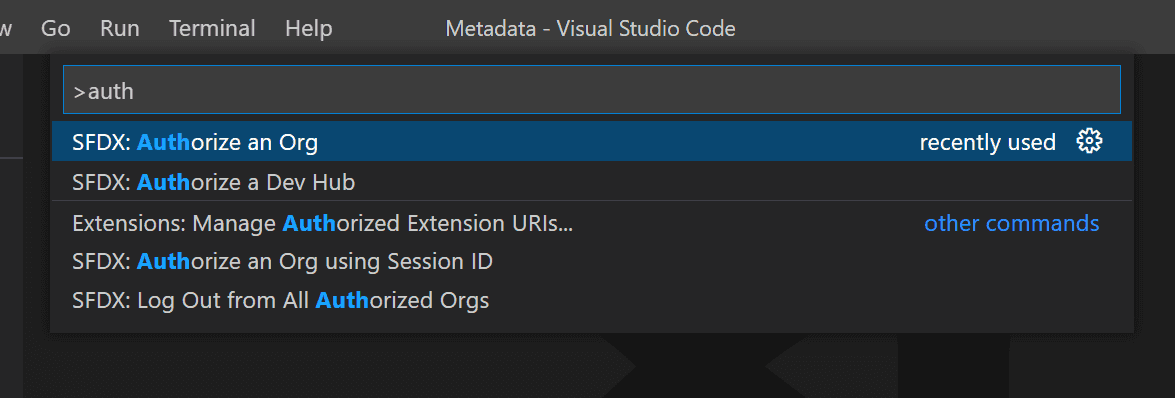Image resolution: width=1175 pixels, height=398 pixels.
Task: Choose Manage Authorized Extension URIs command
Action: coord(592,223)
